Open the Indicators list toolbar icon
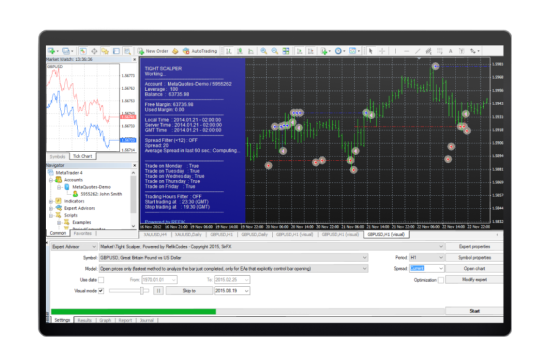Image resolution: width=547 pixels, height=361 pixels. pyautogui.click(x=325, y=51)
